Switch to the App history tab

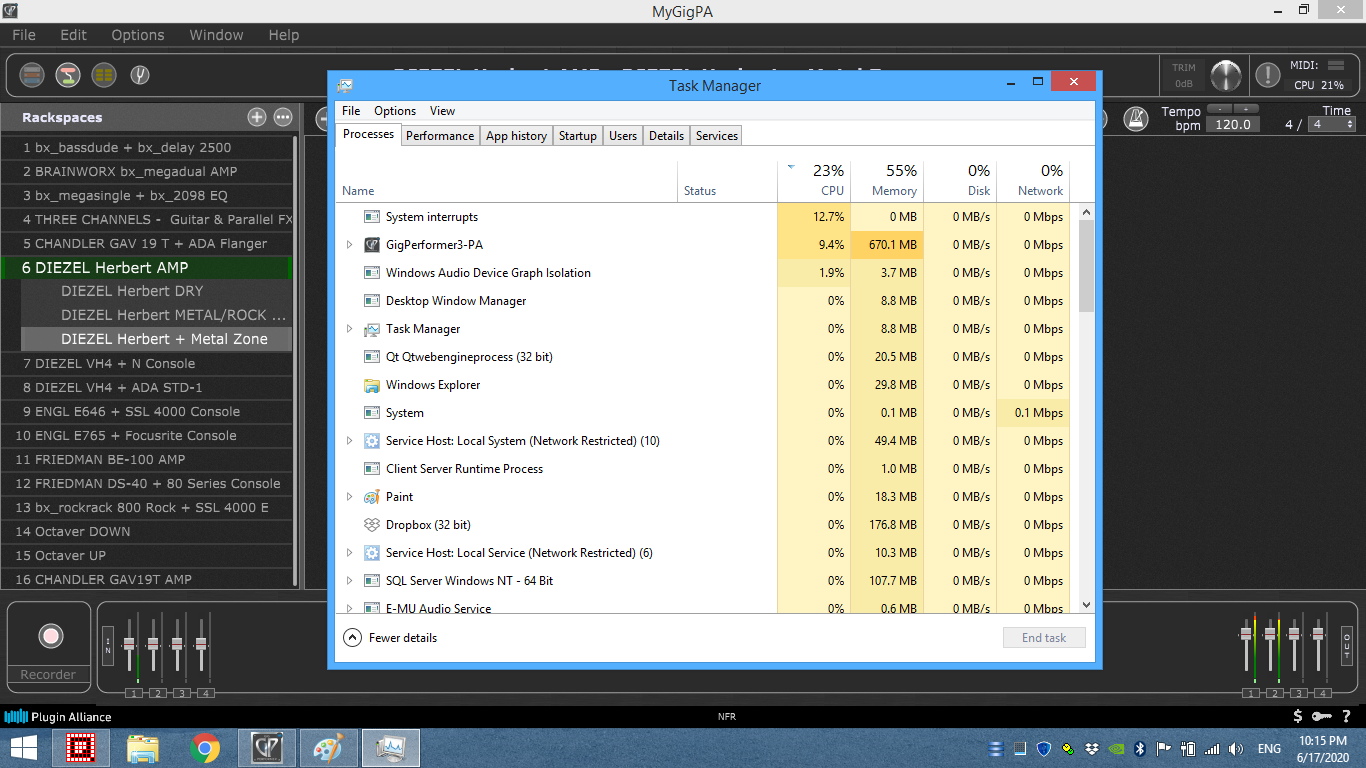(x=516, y=136)
